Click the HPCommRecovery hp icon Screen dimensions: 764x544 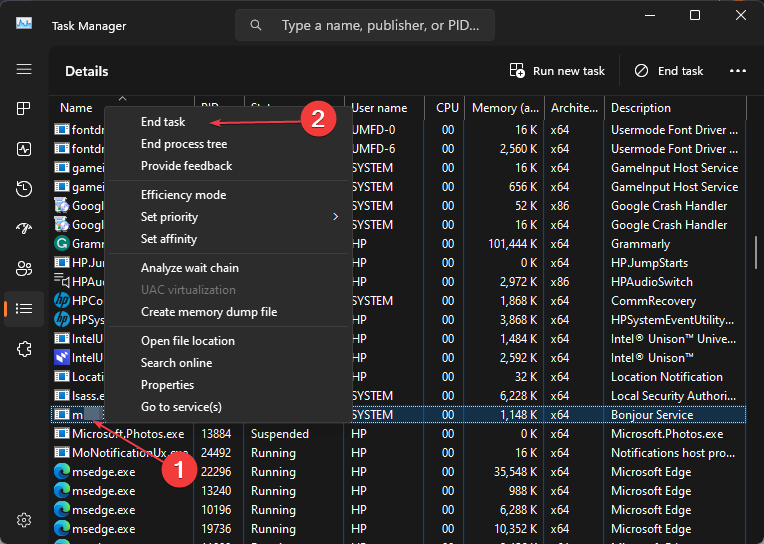pyautogui.click(x=61, y=300)
